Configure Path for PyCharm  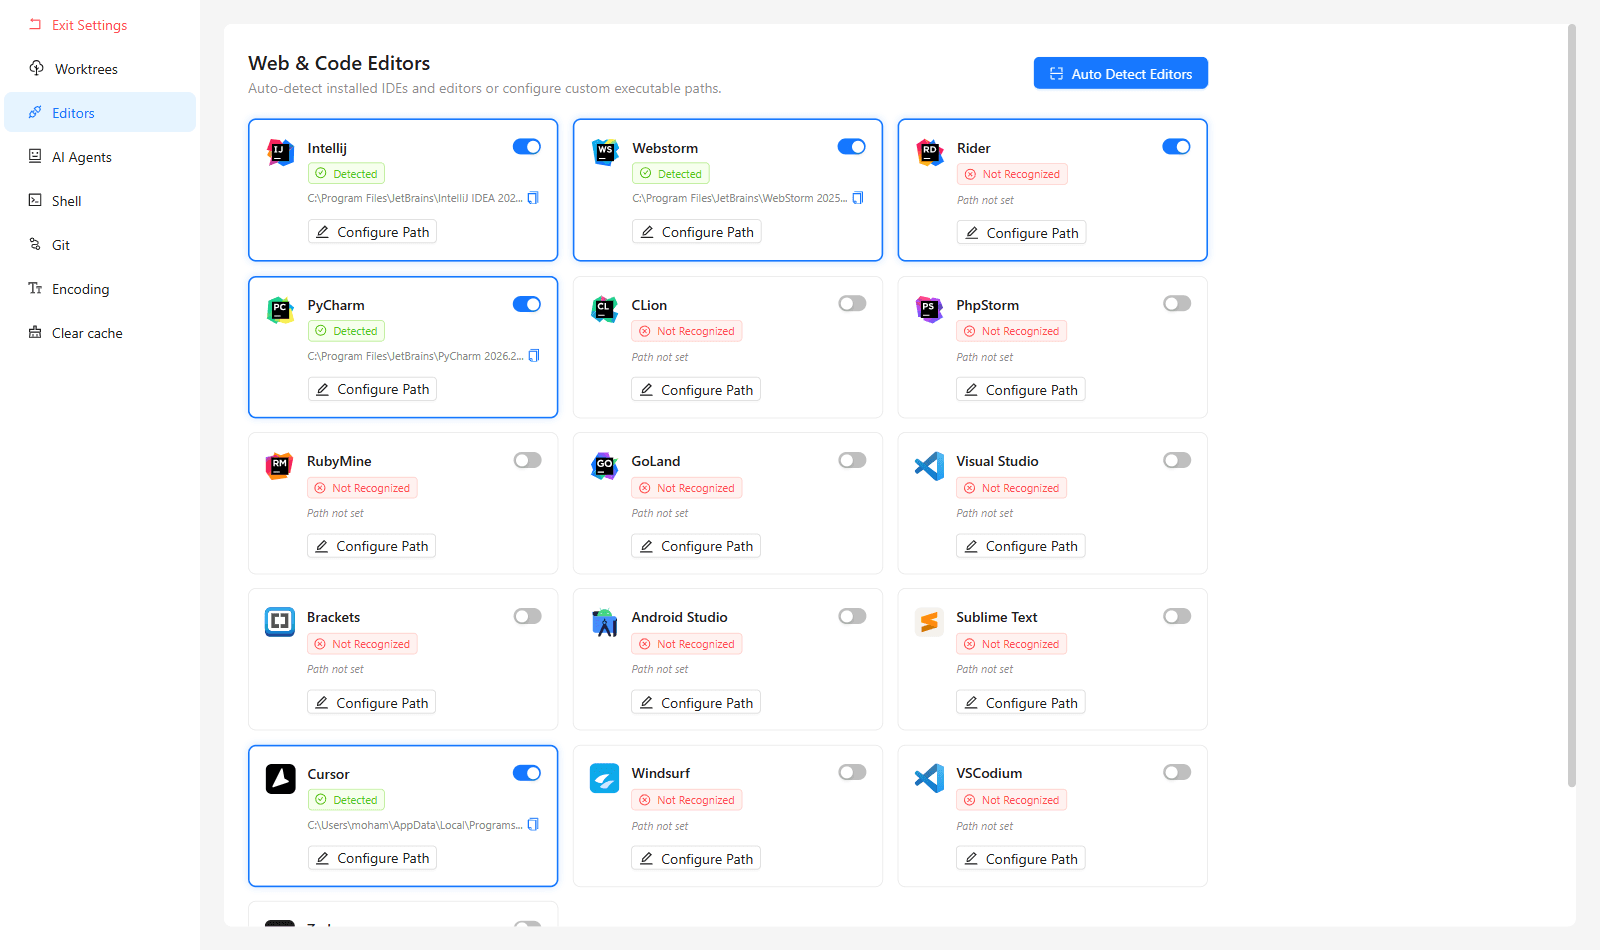click(372, 389)
